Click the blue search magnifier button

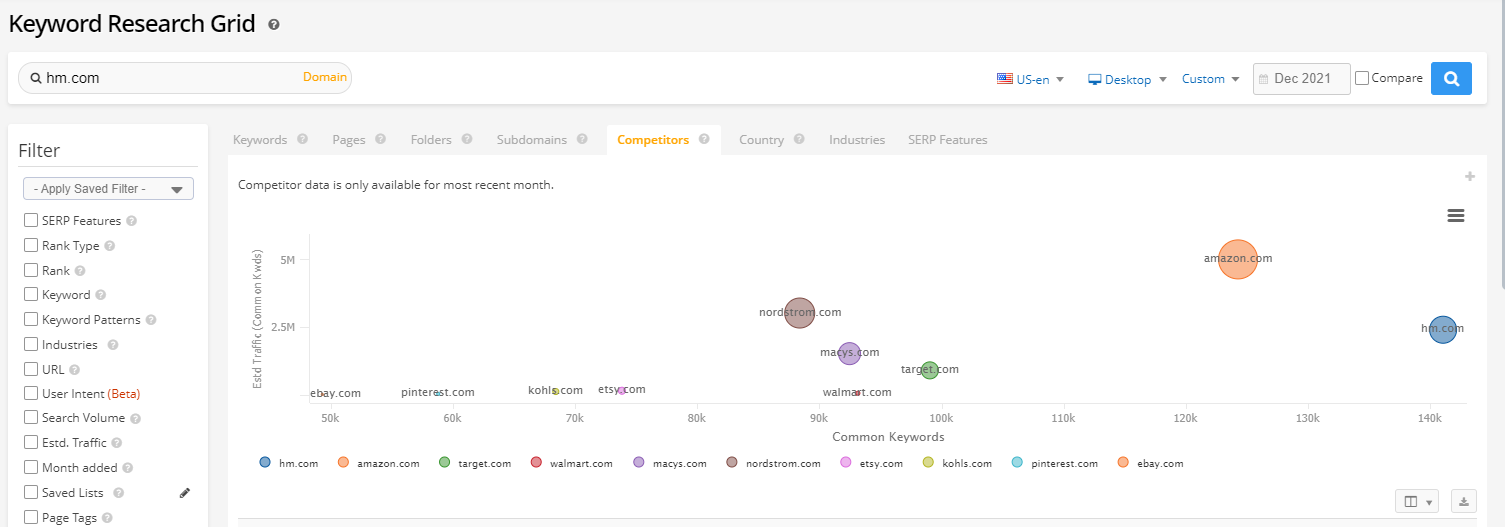coord(1451,78)
